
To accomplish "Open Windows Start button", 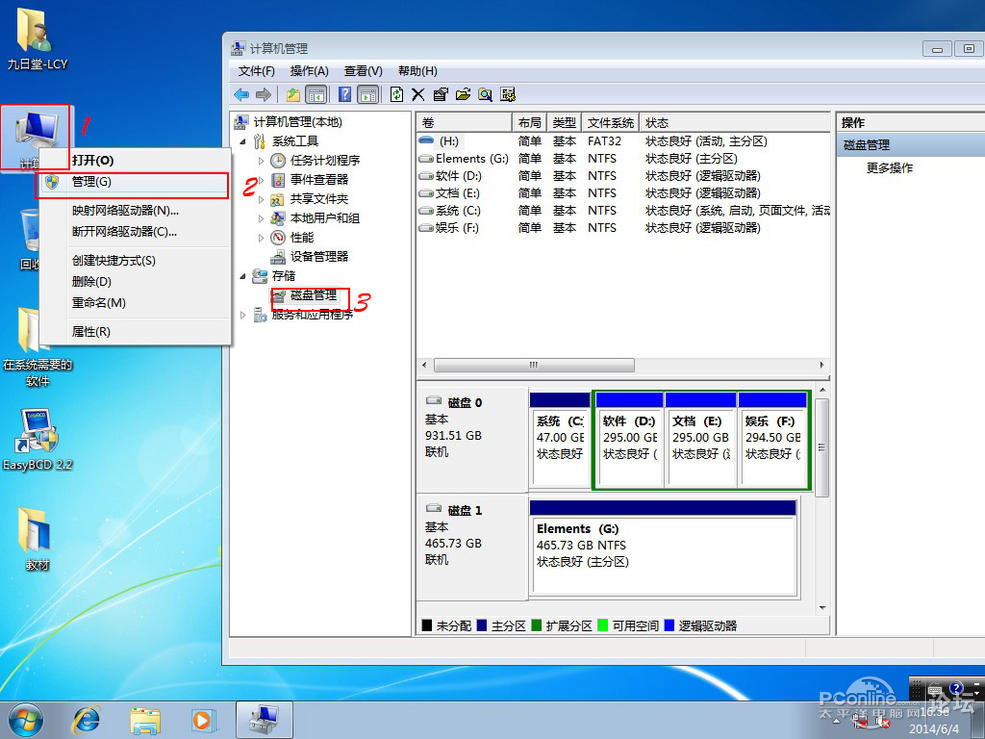I will tap(26, 720).
